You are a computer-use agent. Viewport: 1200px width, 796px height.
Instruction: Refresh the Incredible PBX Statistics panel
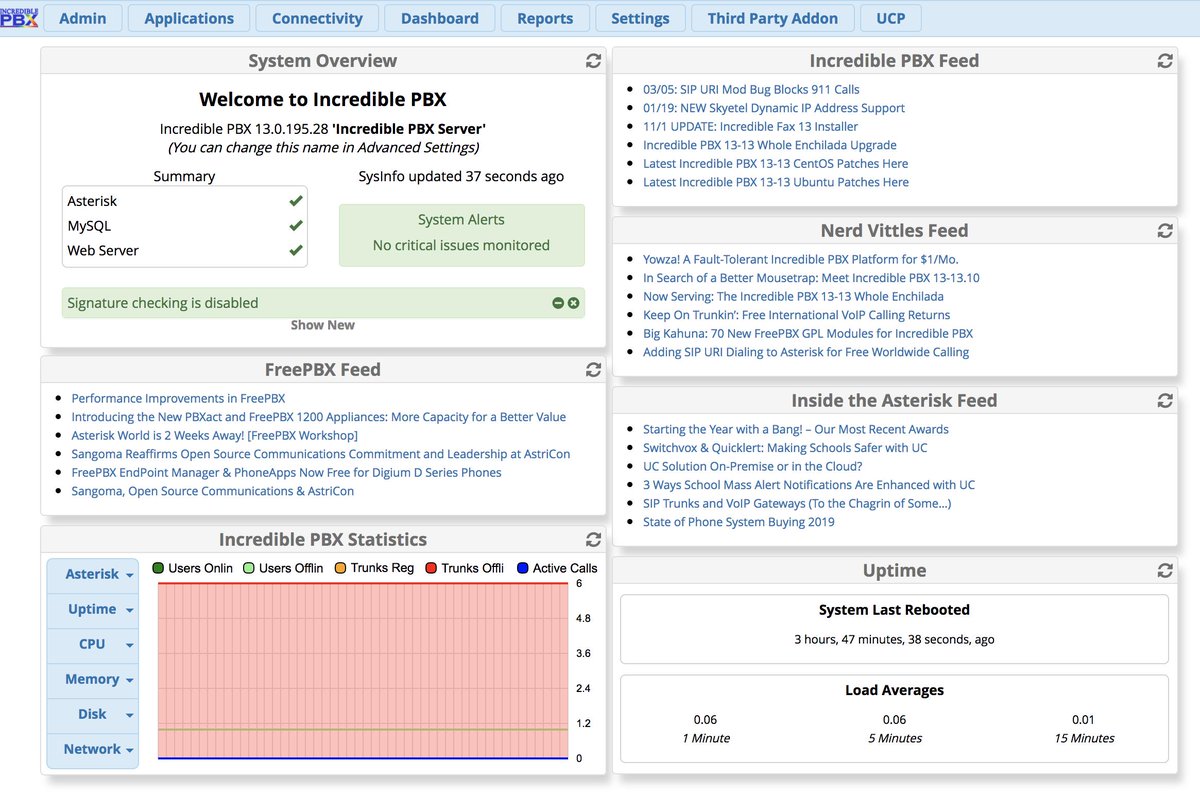pyautogui.click(x=593, y=540)
